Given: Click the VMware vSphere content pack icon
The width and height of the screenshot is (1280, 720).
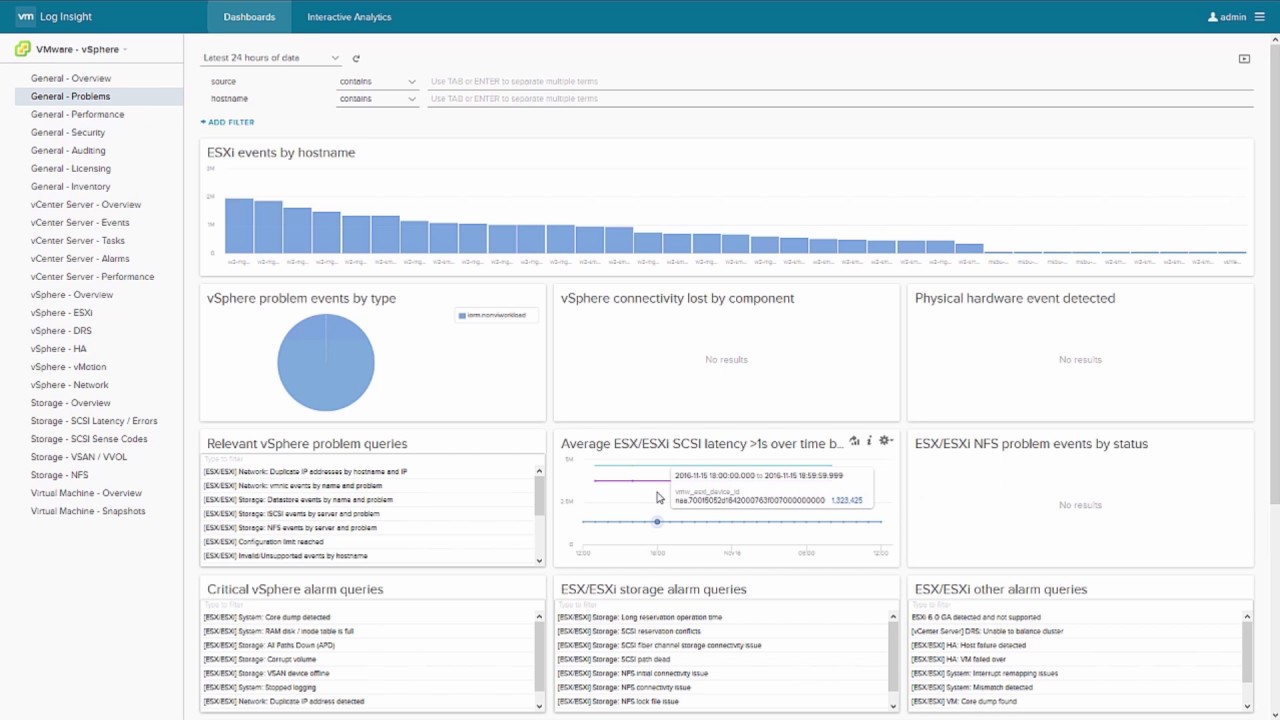Looking at the screenshot, I should point(23,49).
